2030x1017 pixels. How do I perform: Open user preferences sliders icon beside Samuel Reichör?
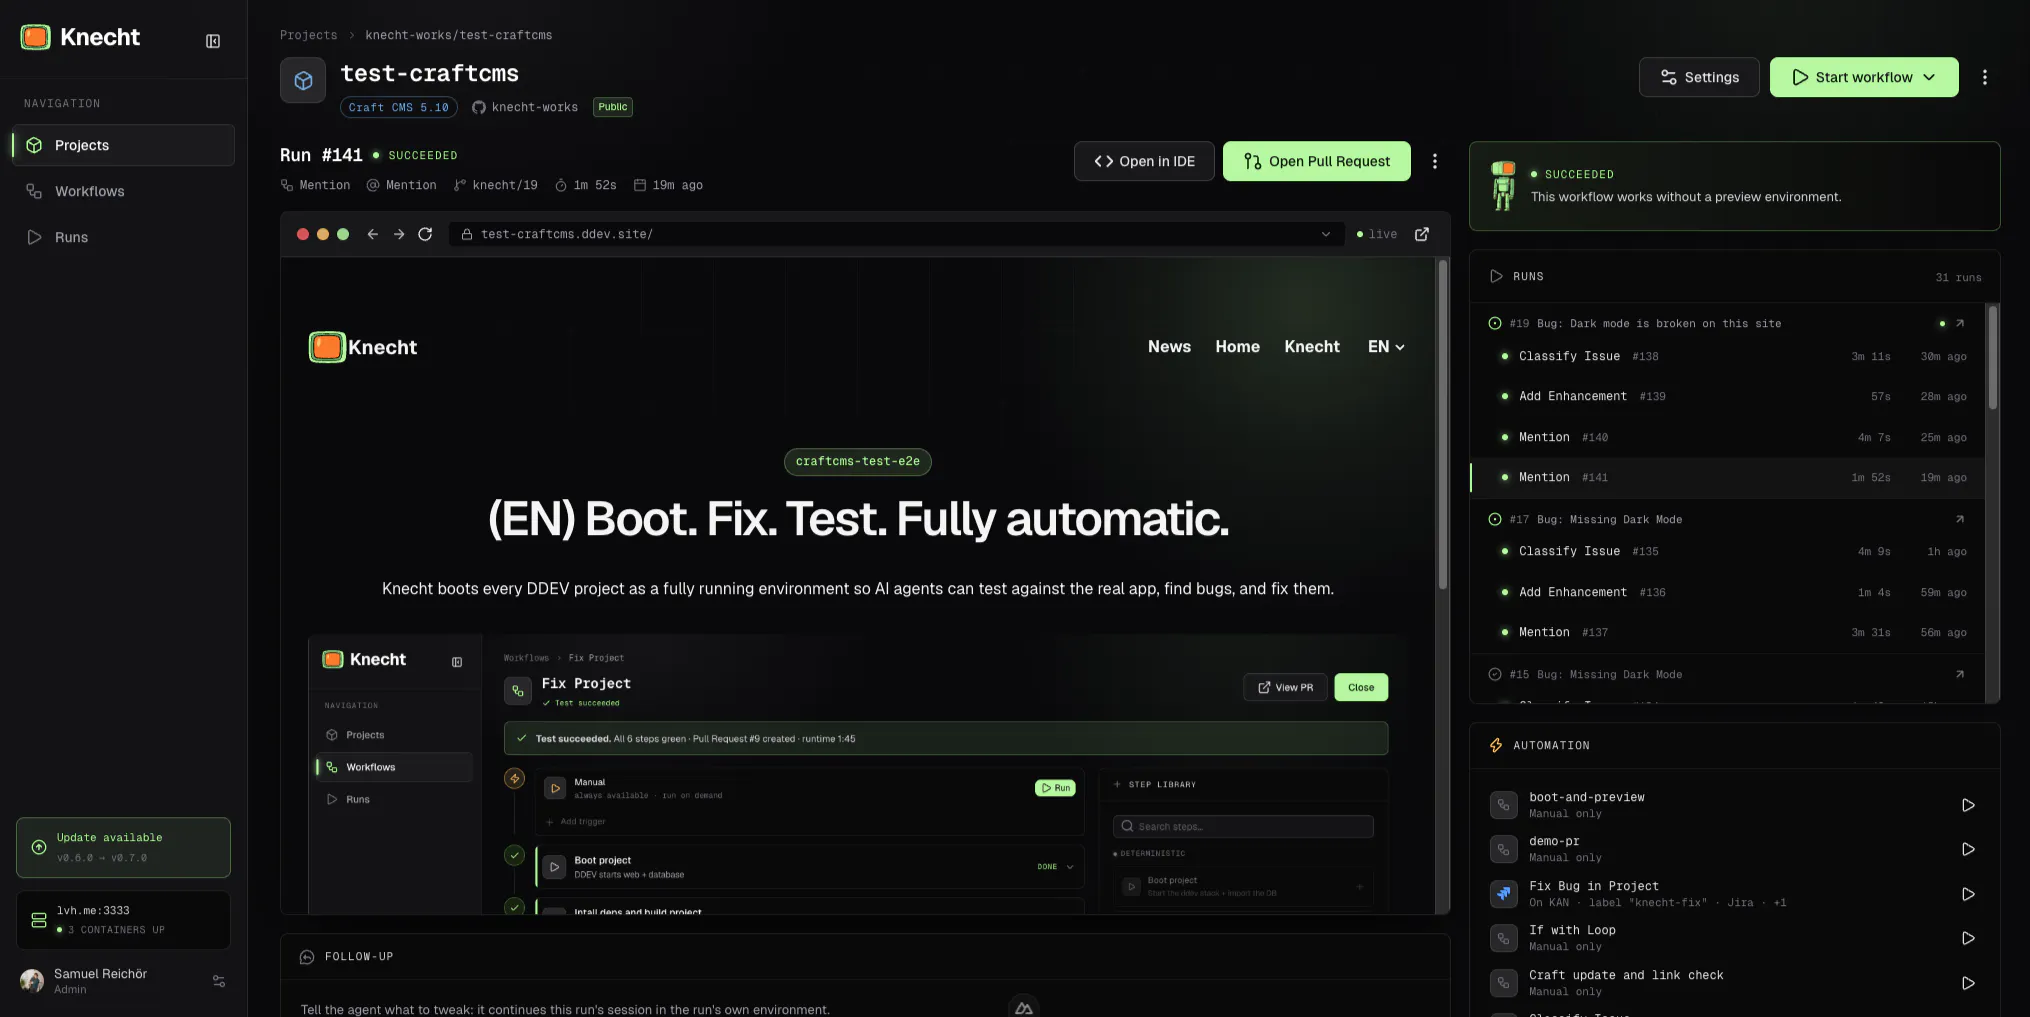(219, 981)
